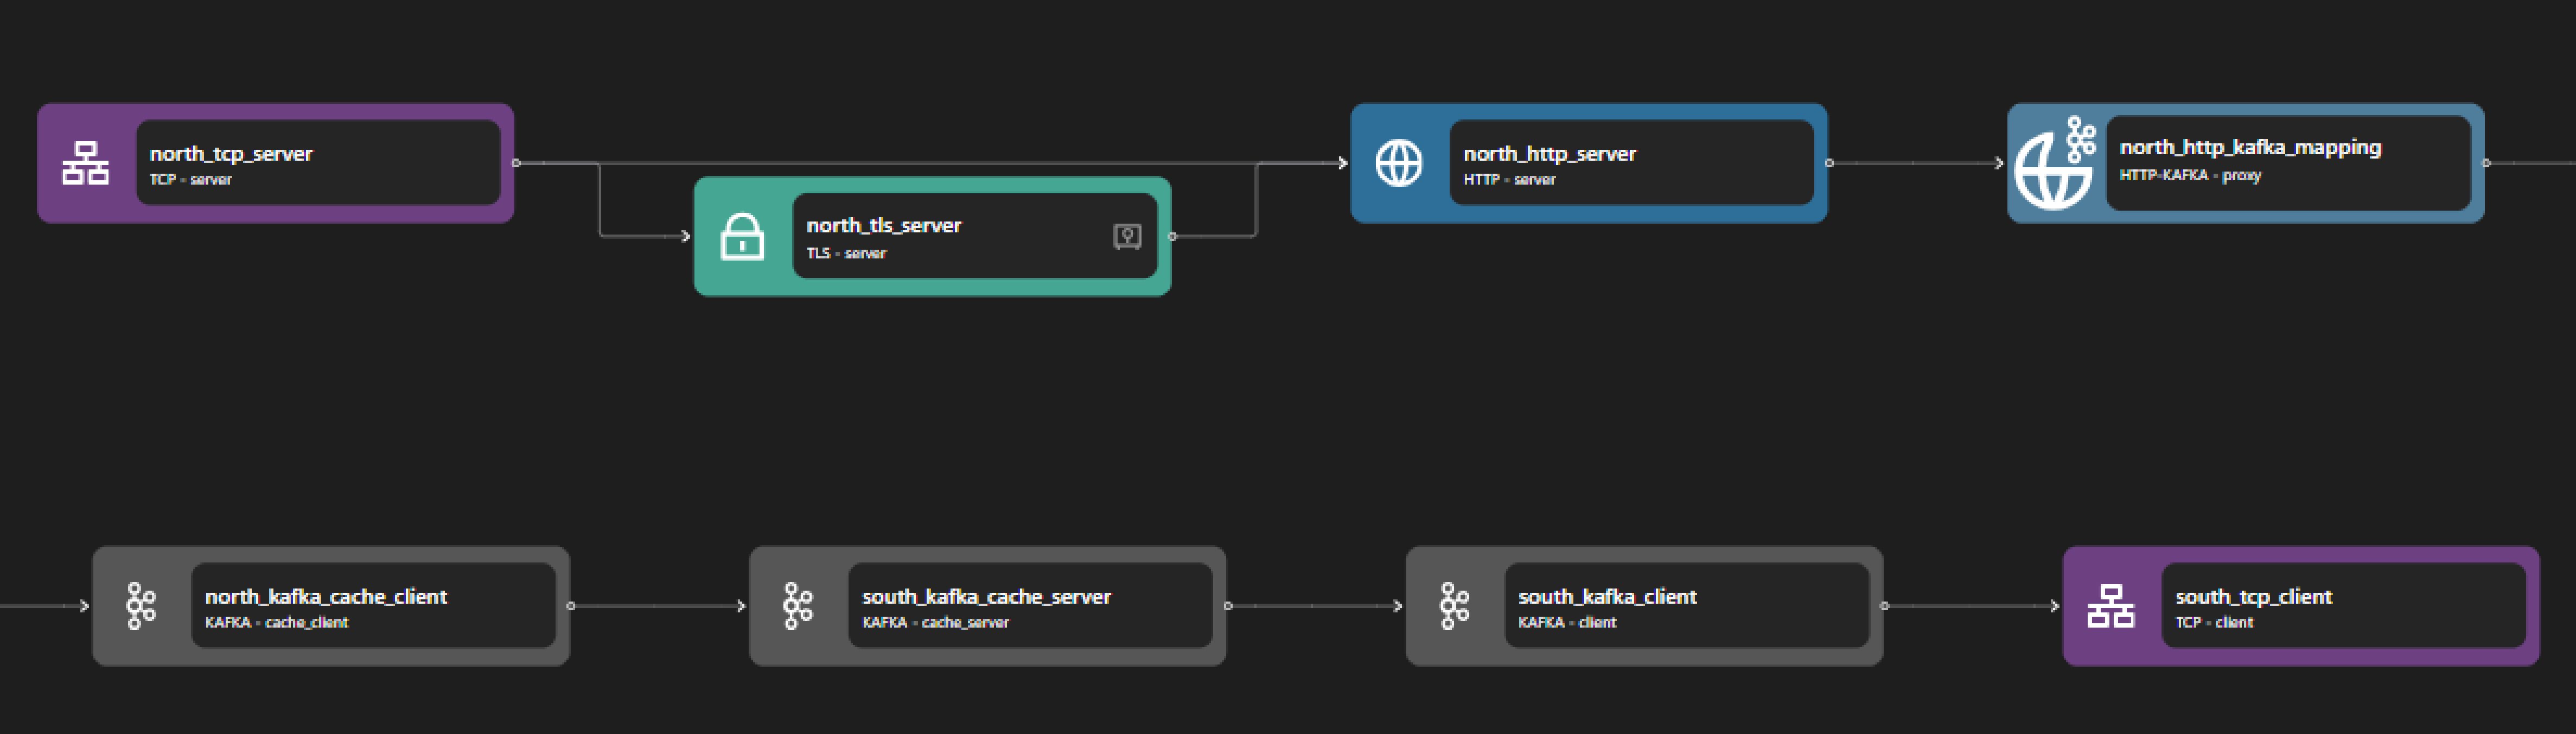Click the 'TCP - server' subtitle
Screen dimensions: 2576x734
[x=190, y=180]
